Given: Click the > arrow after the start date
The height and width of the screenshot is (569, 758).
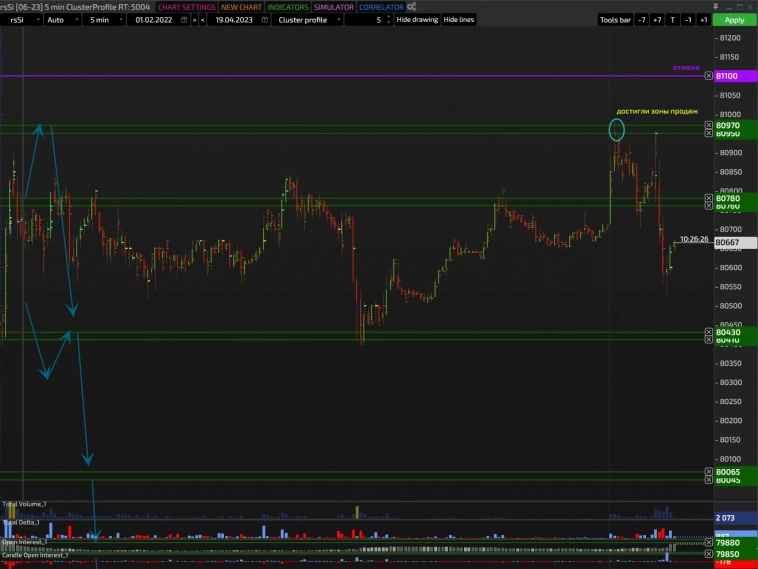Looking at the screenshot, I should tap(194, 20).
